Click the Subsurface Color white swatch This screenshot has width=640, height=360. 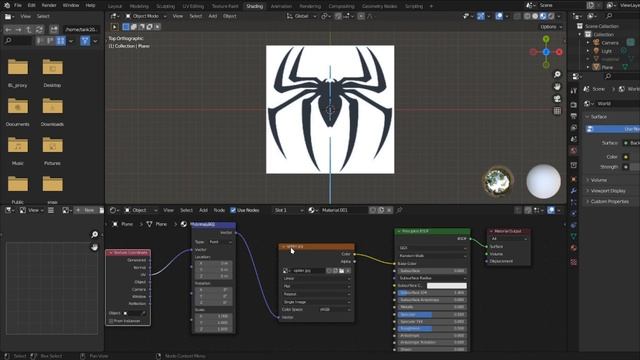tap(447, 286)
